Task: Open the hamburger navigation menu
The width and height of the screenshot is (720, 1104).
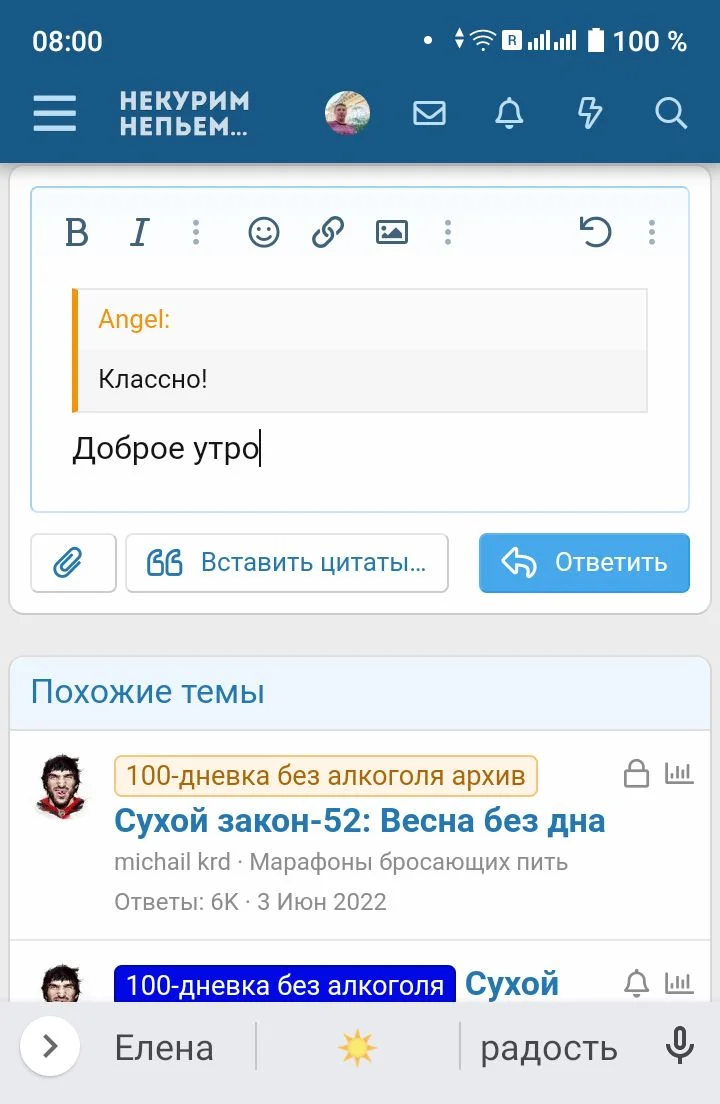Action: [55, 113]
